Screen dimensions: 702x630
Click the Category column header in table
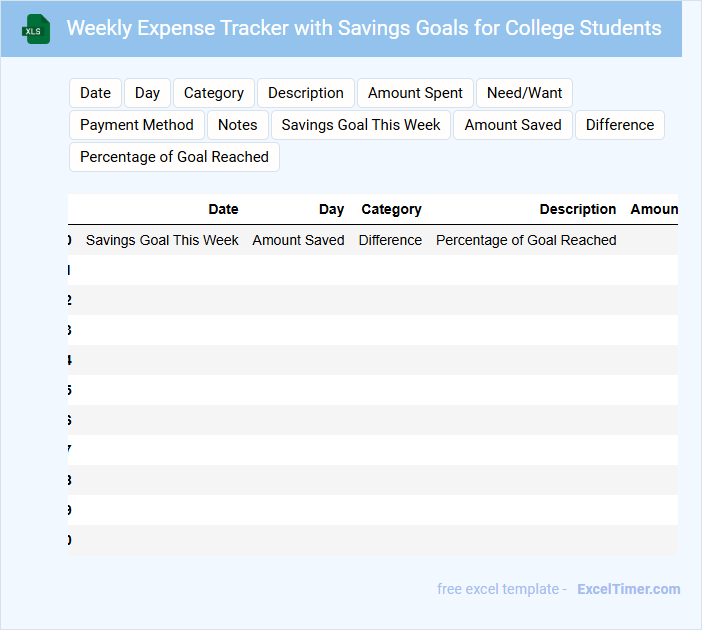click(x=391, y=209)
